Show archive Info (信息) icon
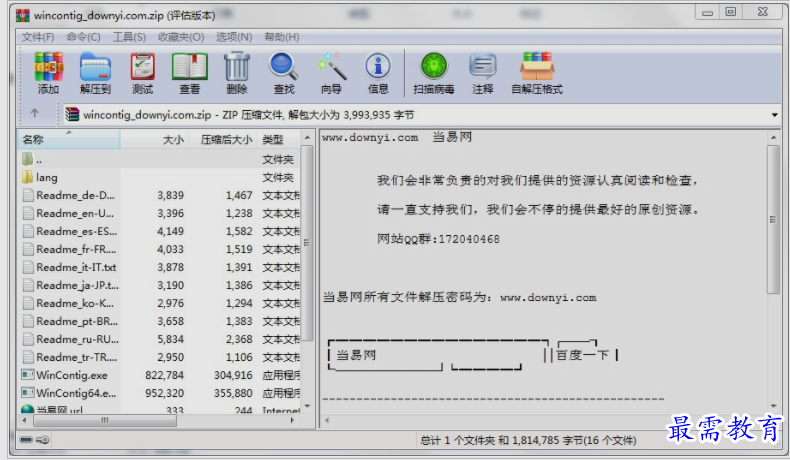The width and height of the screenshot is (790, 460). (378, 67)
